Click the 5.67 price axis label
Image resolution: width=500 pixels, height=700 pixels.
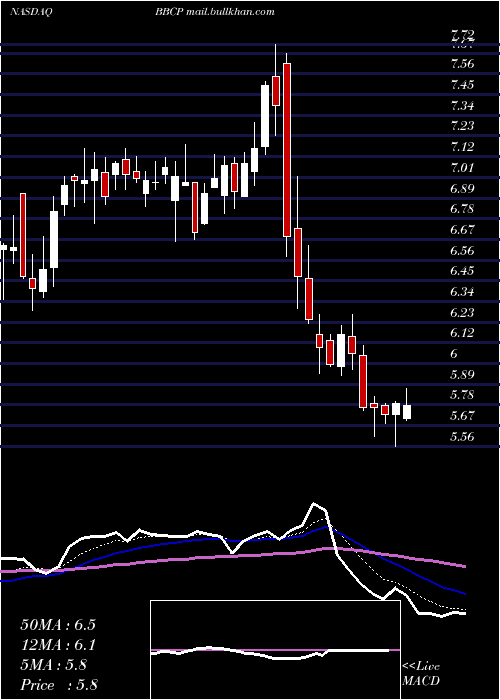point(462,416)
